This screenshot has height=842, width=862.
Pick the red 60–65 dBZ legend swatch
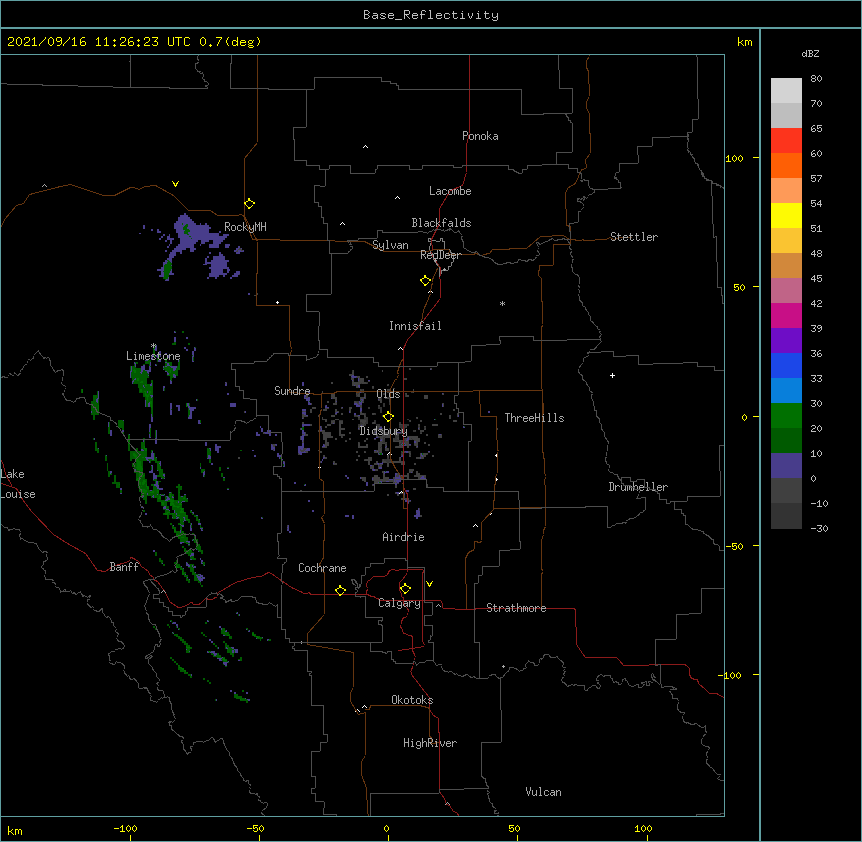pyautogui.click(x=786, y=140)
